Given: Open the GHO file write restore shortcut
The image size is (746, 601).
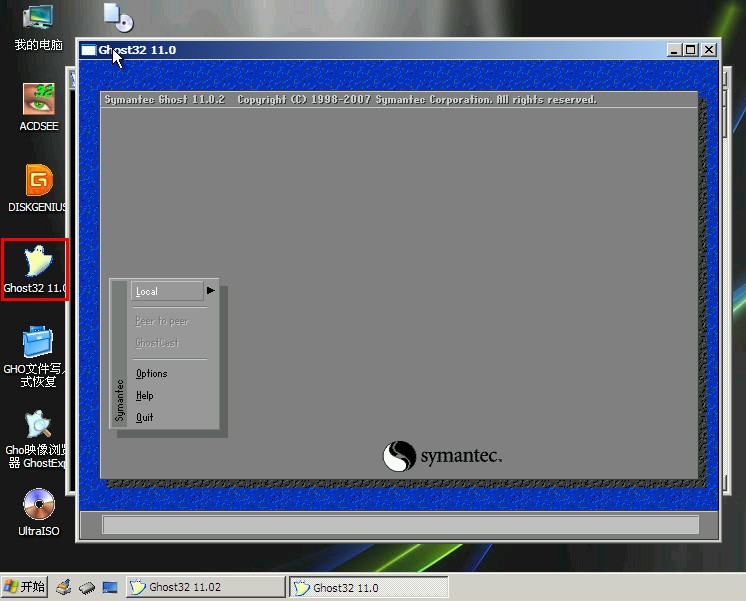Looking at the screenshot, I should (x=35, y=356).
